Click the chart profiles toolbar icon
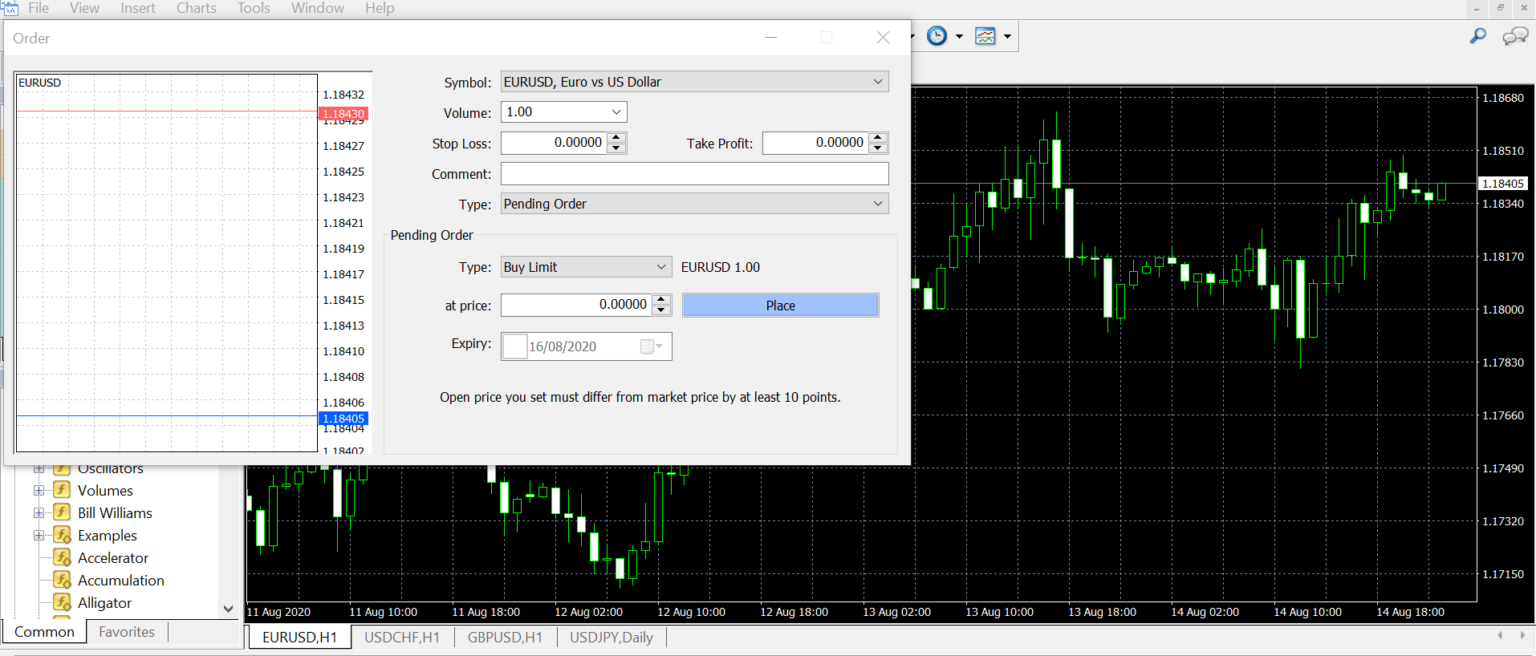 click(985, 35)
